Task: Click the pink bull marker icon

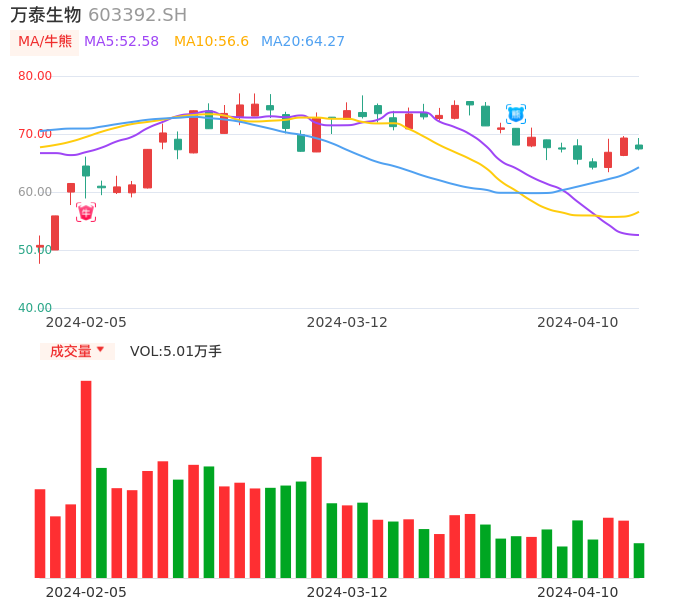Action: (x=86, y=212)
